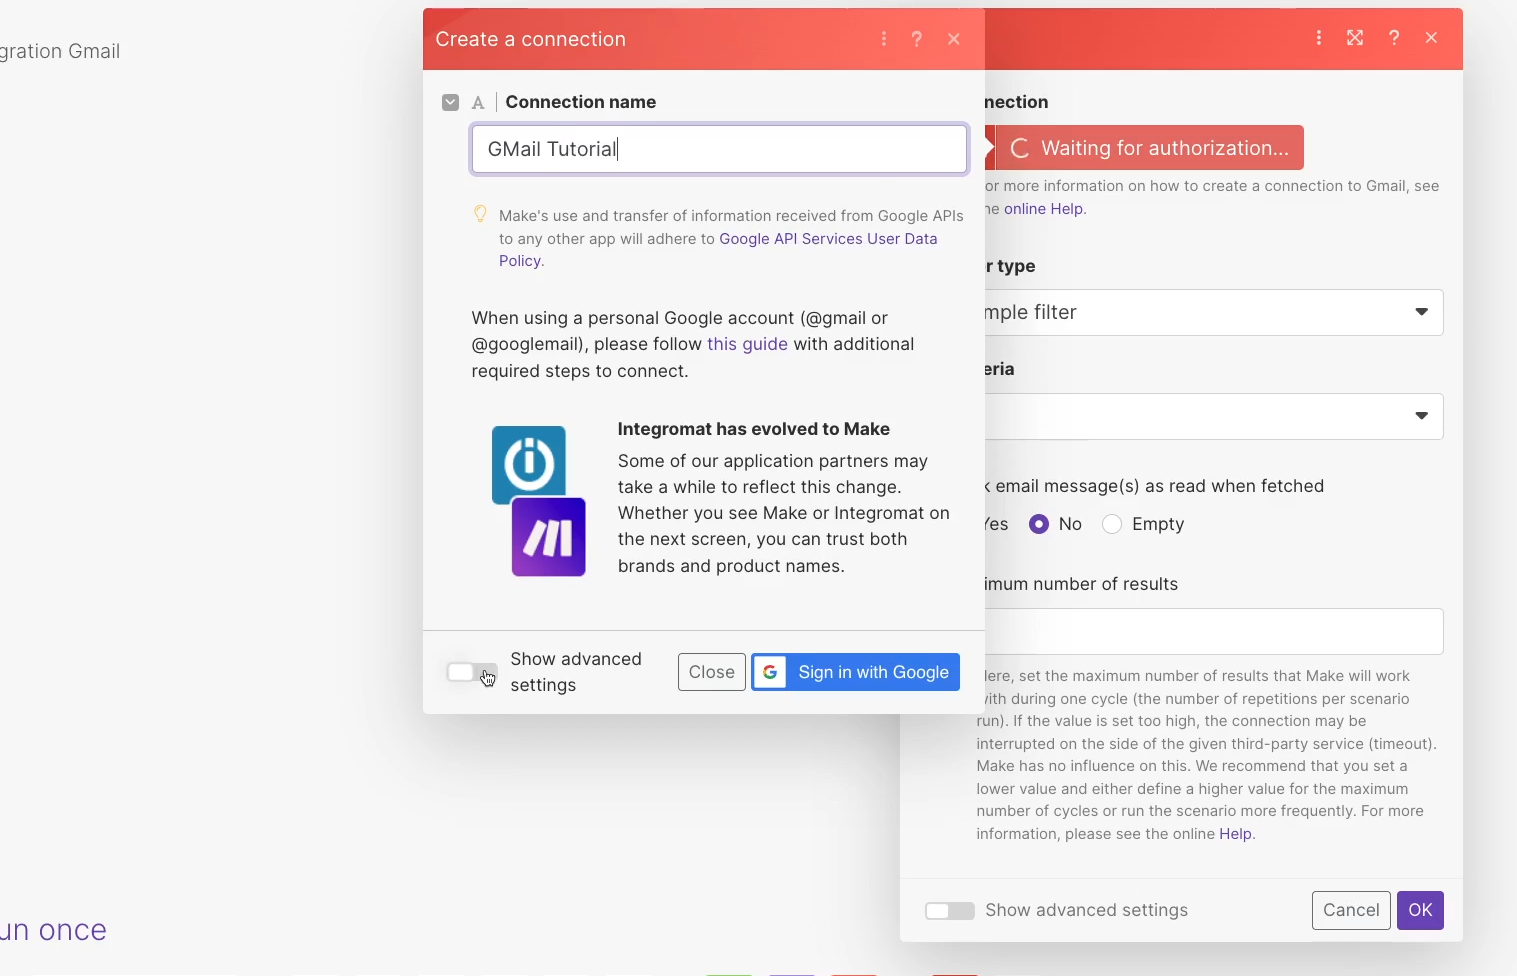Select the Empty radio button
The width and height of the screenshot is (1517, 976).
pyautogui.click(x=1112, y=524)
